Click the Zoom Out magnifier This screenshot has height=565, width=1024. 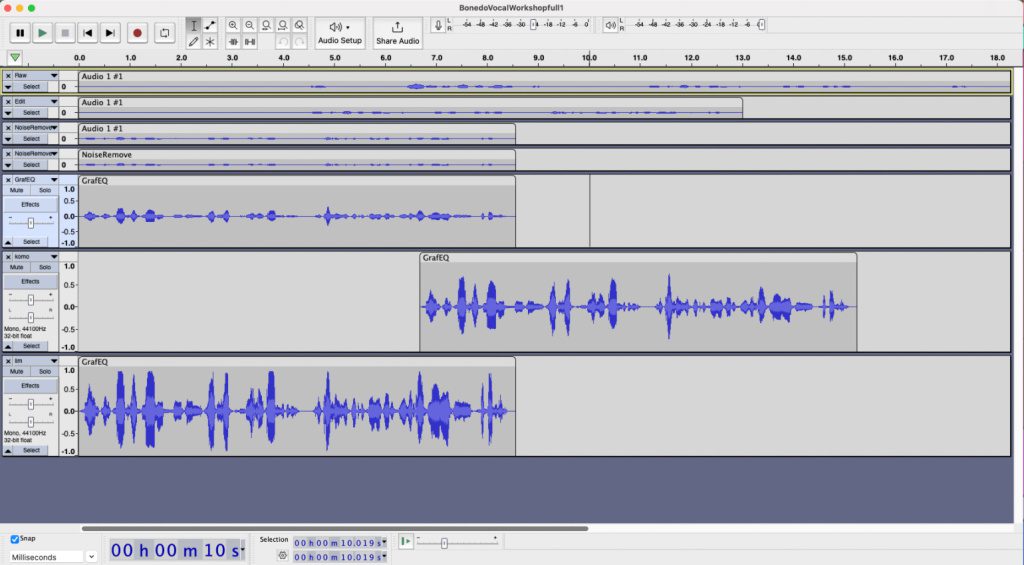coord(249,25)
